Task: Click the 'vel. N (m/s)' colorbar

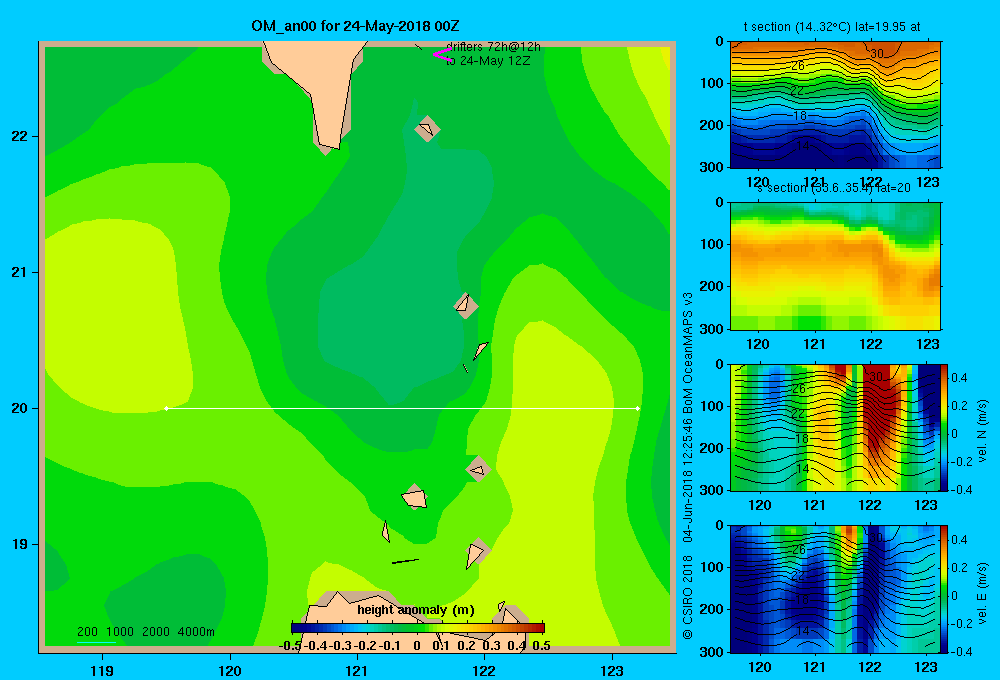Action: pos(944,427)
